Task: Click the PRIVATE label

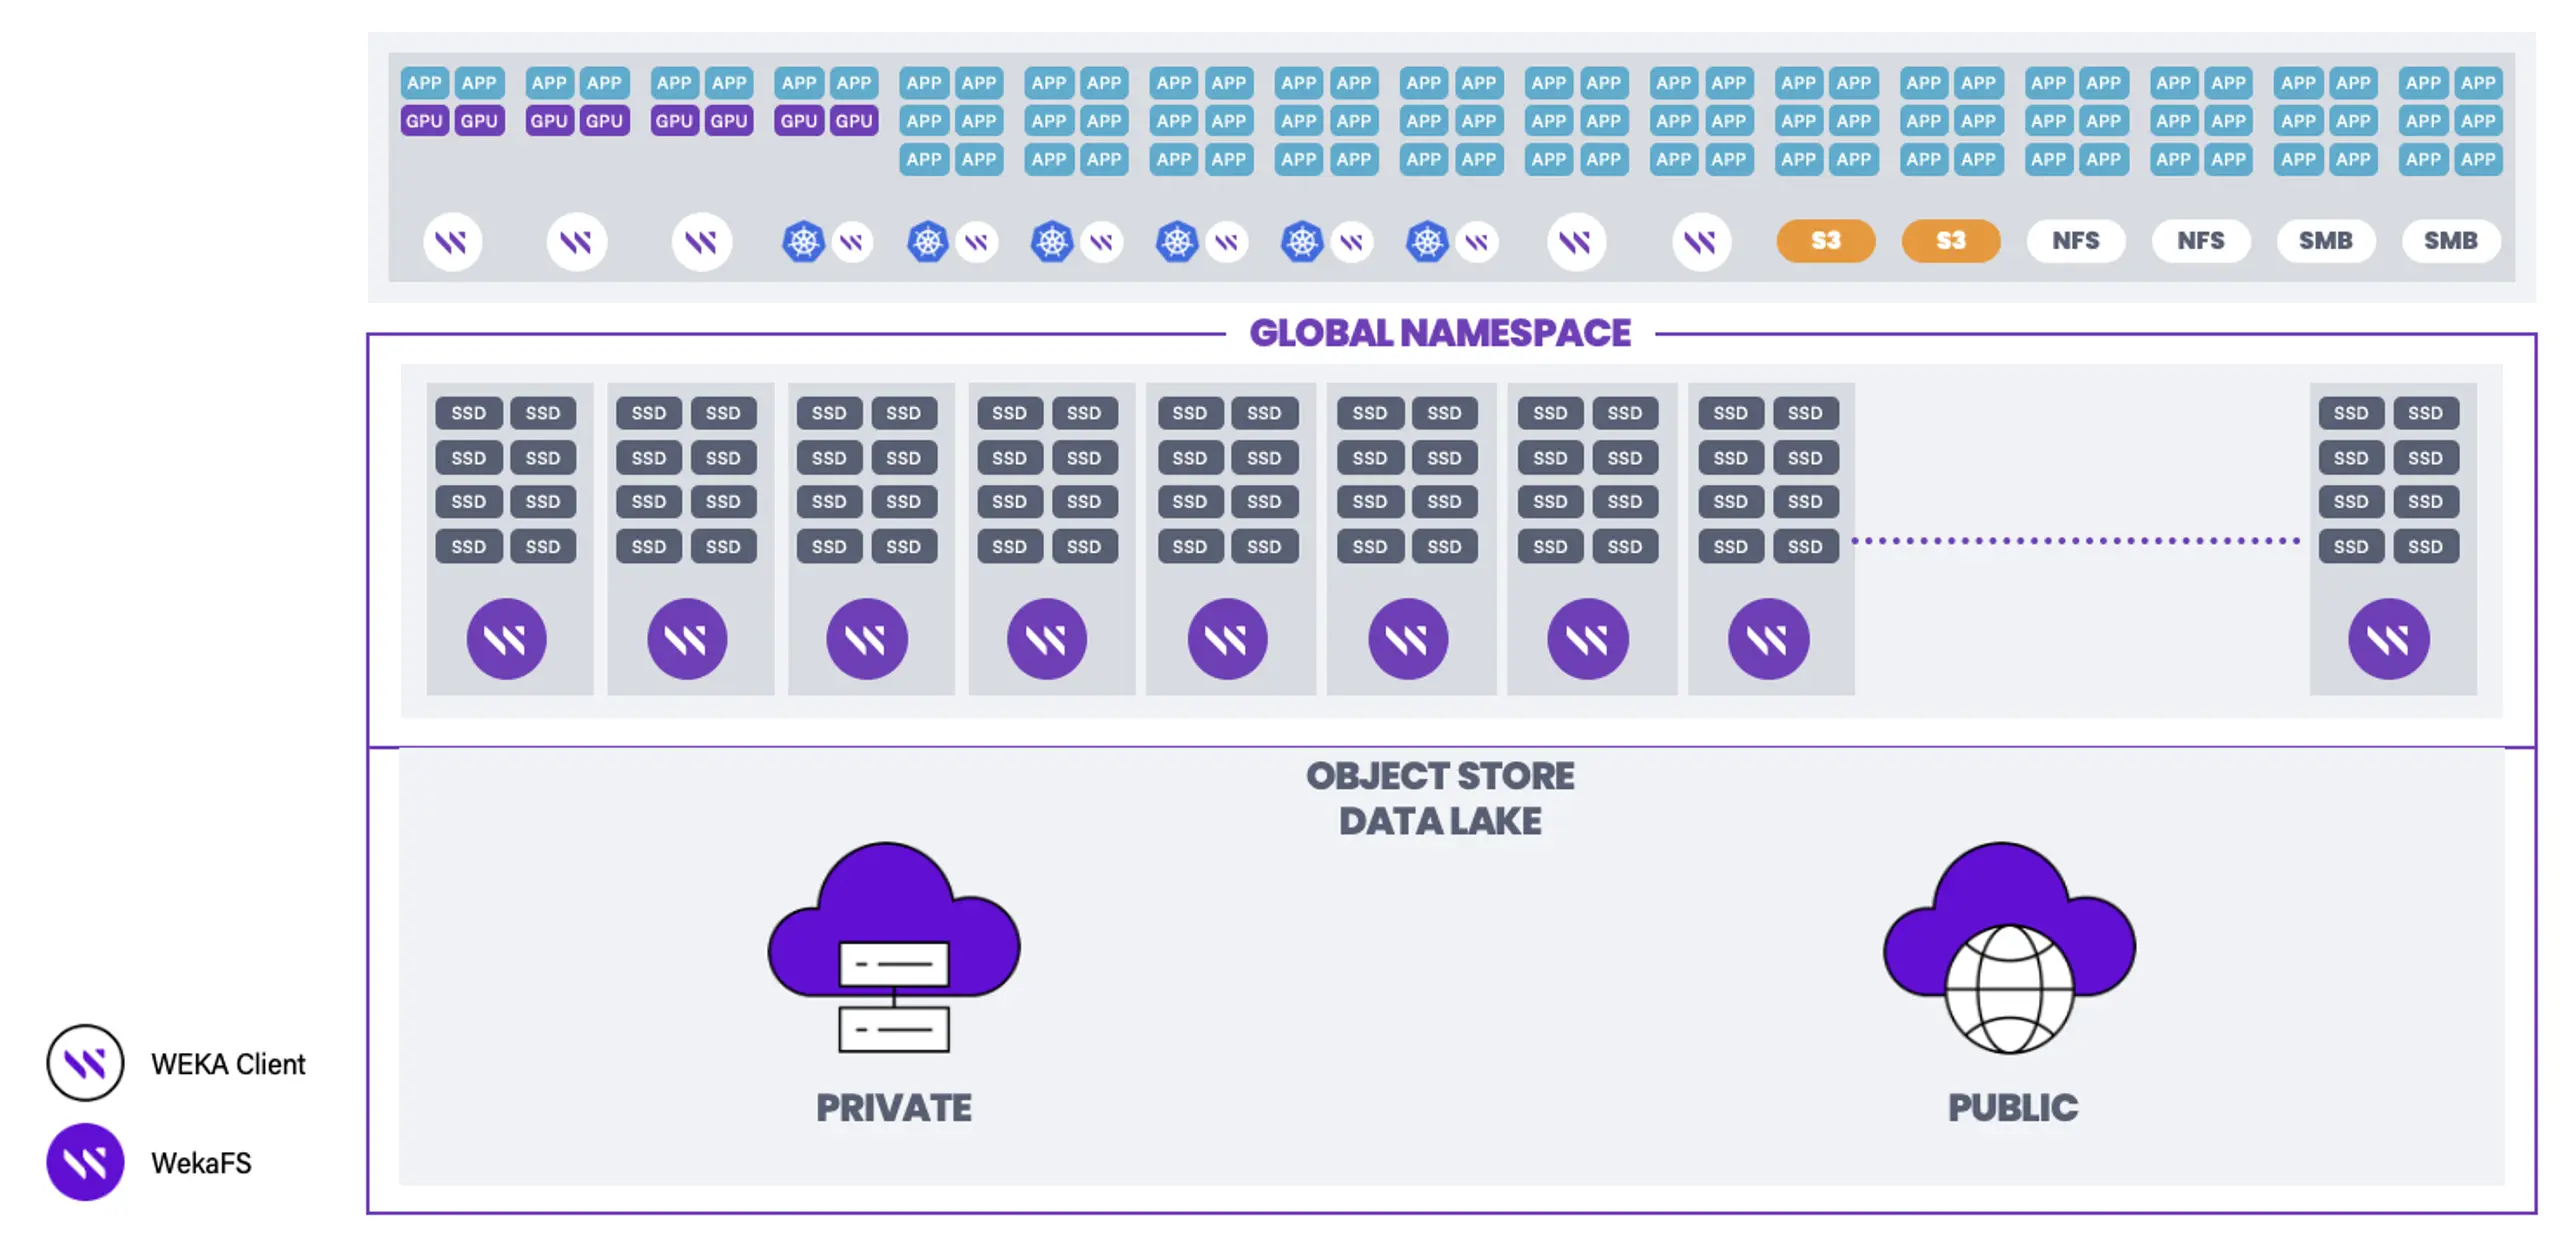Action: coord(893,1107)
